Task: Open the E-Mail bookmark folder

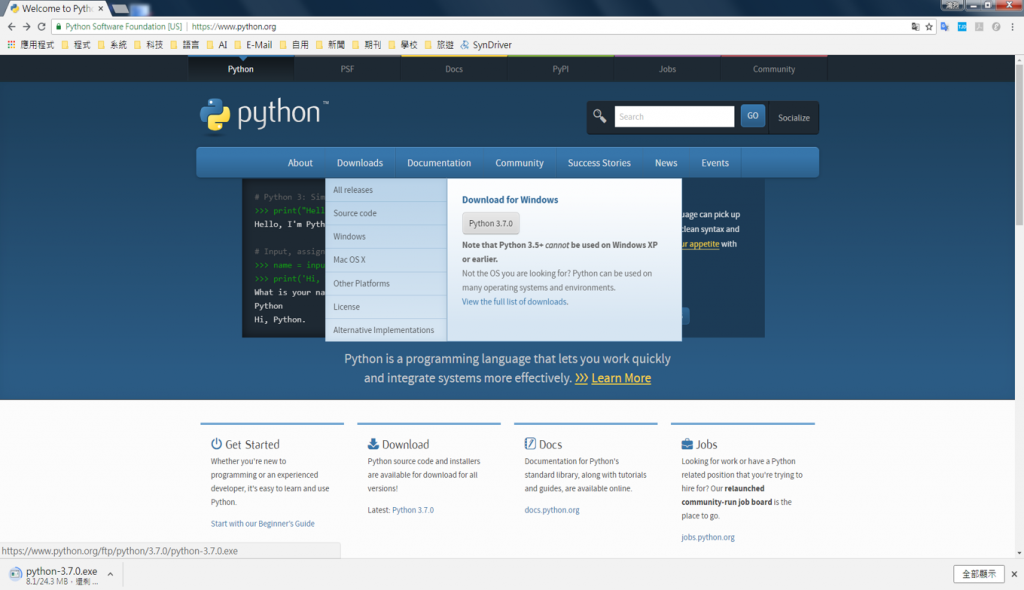Action: (253, 44)
